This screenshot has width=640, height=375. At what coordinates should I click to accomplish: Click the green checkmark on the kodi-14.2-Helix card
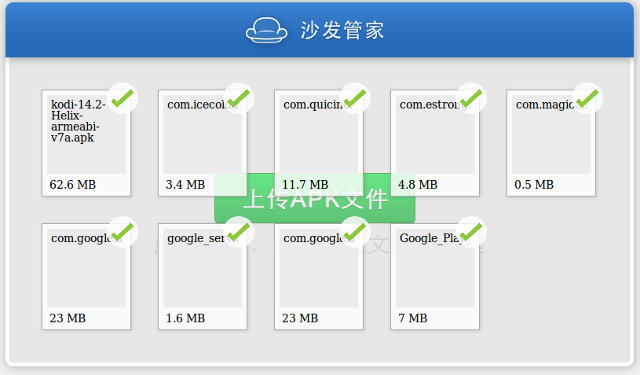click(122, 98)
